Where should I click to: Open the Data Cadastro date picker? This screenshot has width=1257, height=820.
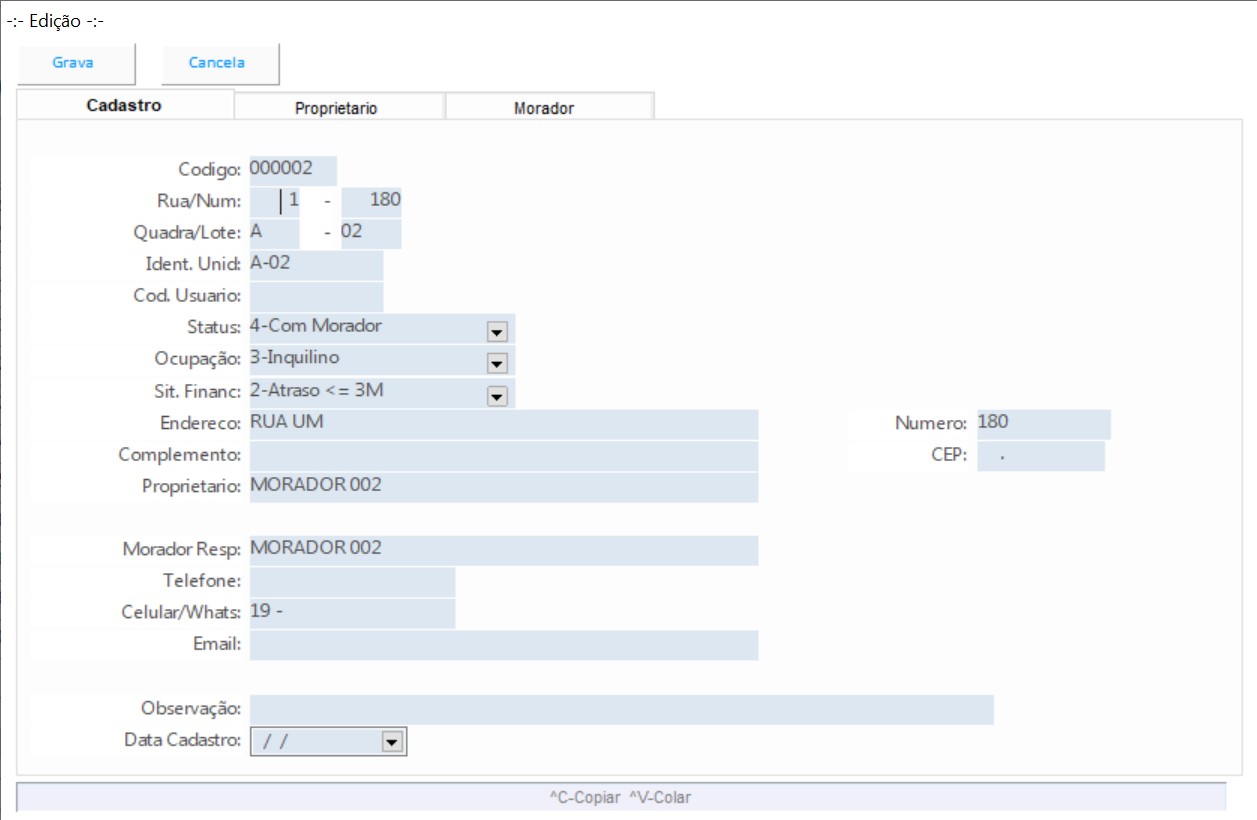coord(392,742)
